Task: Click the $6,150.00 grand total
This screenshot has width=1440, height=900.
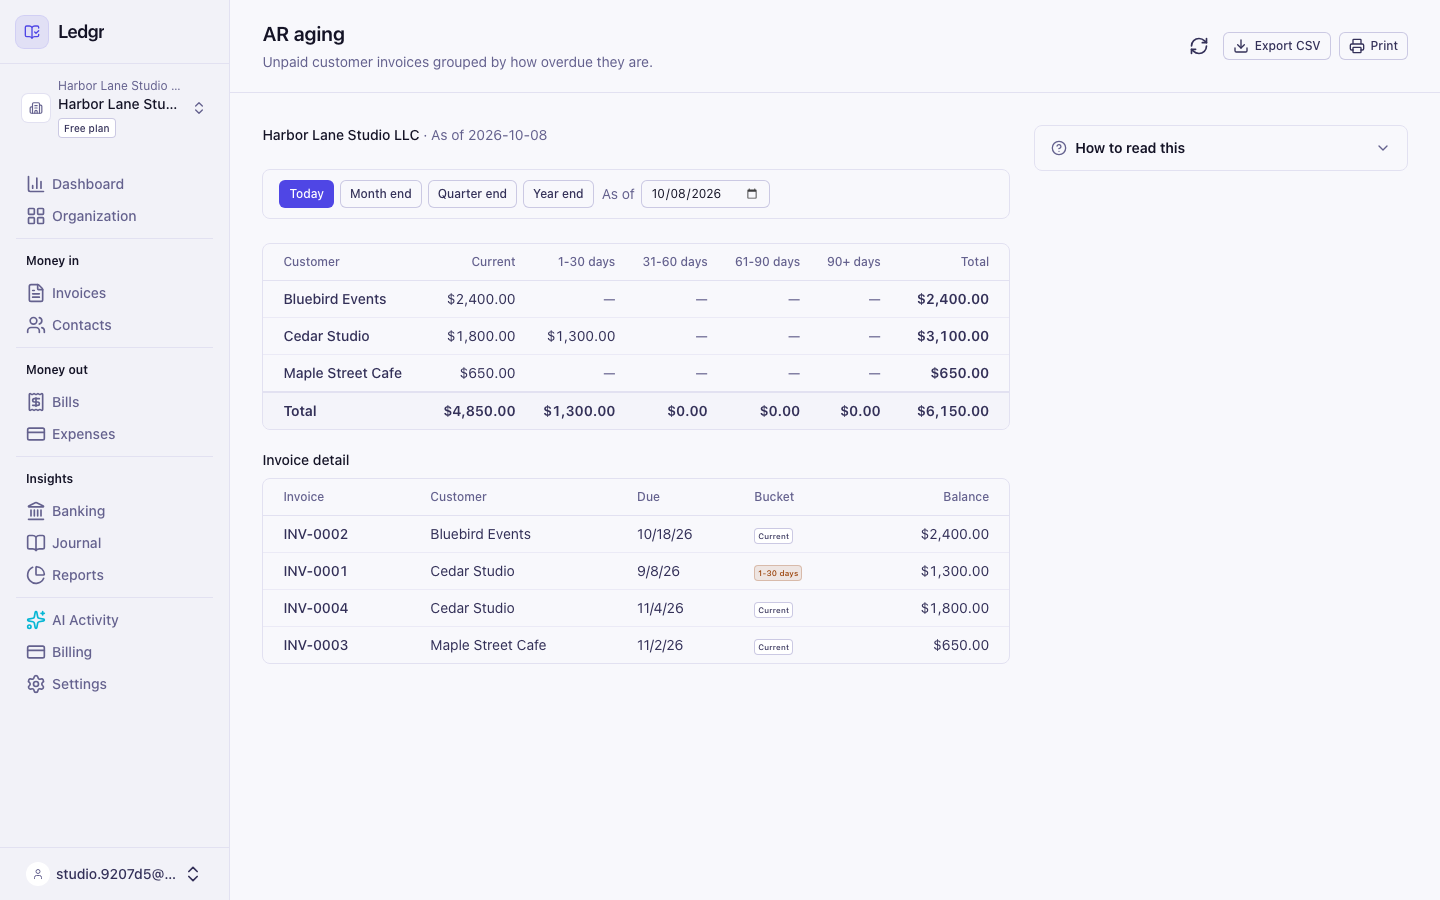Action: [x=953, y=411]
